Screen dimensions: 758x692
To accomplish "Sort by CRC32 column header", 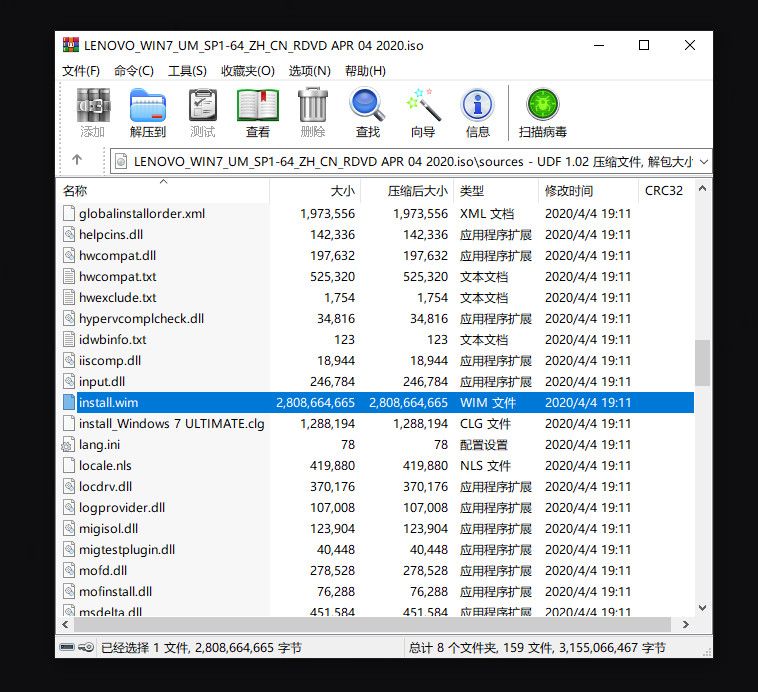I will [666, 191].
